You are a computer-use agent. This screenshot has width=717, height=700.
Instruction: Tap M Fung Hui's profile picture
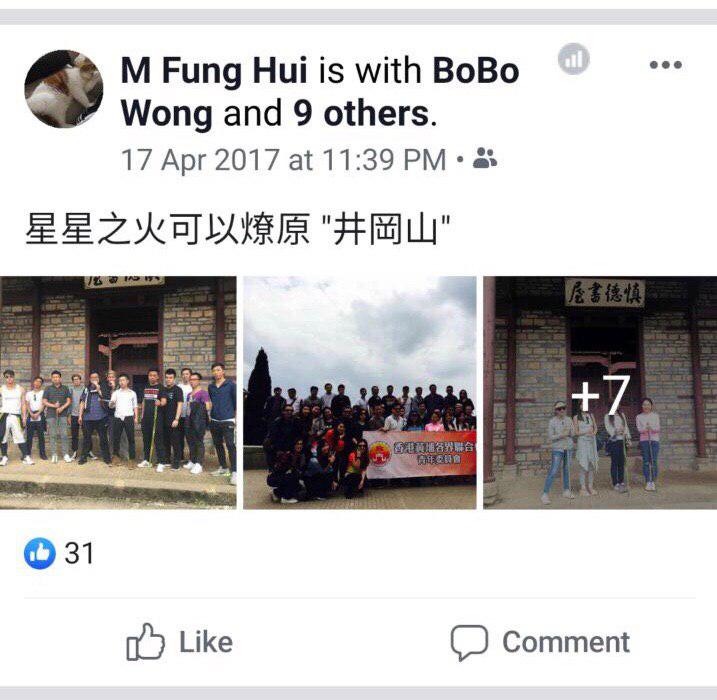[x=64, y=89]
